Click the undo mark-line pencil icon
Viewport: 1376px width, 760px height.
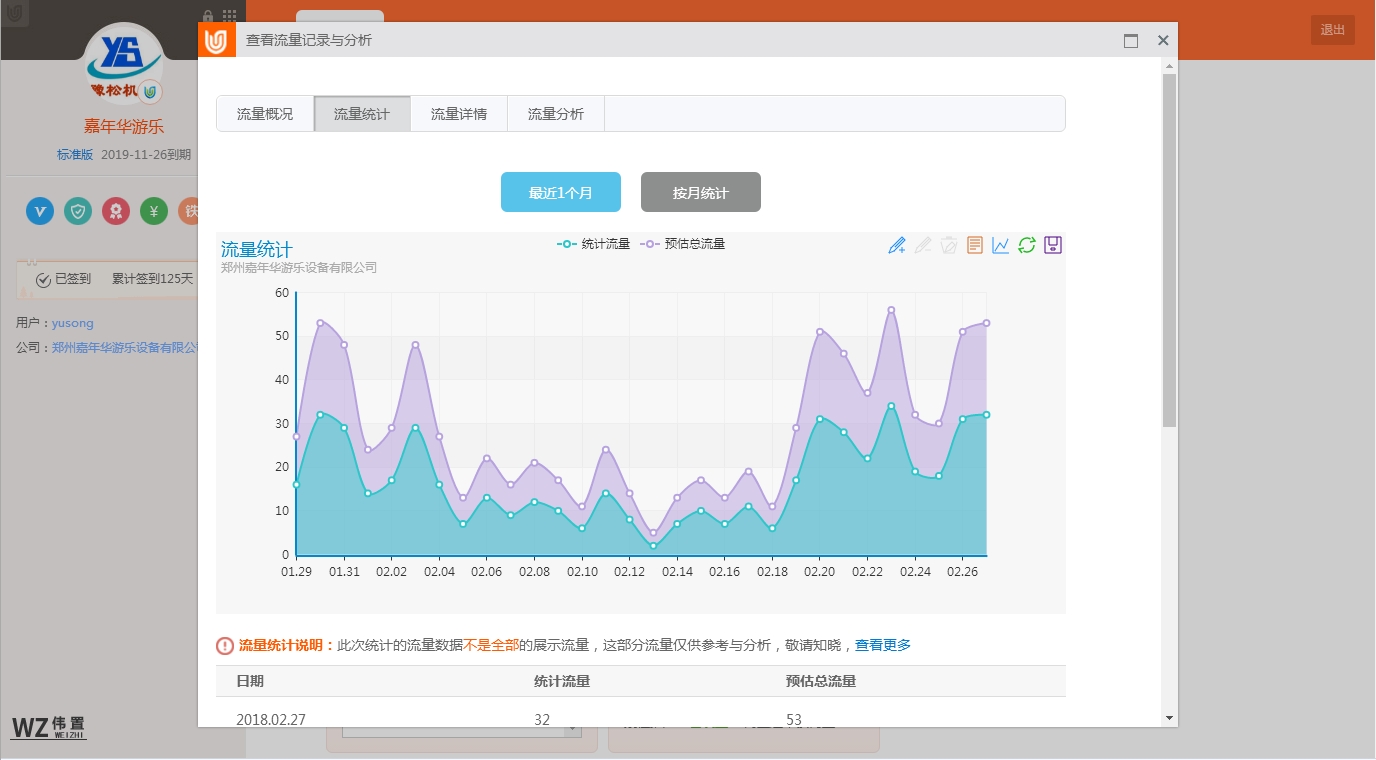(922, 245)
